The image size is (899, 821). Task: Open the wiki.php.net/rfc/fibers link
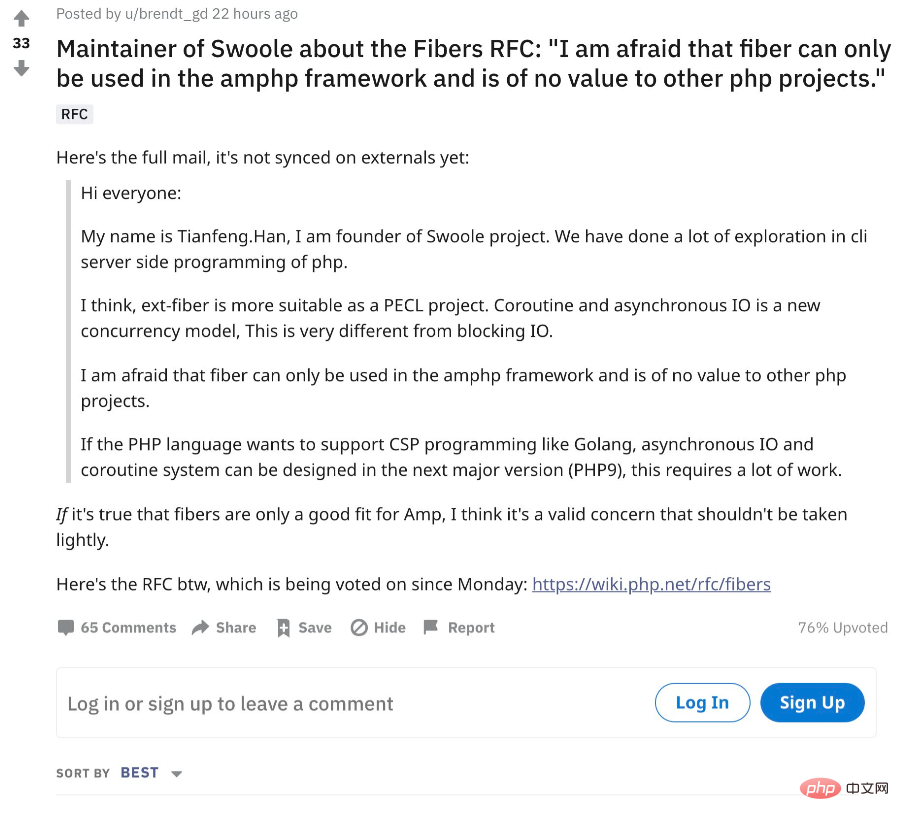[651, 584]
